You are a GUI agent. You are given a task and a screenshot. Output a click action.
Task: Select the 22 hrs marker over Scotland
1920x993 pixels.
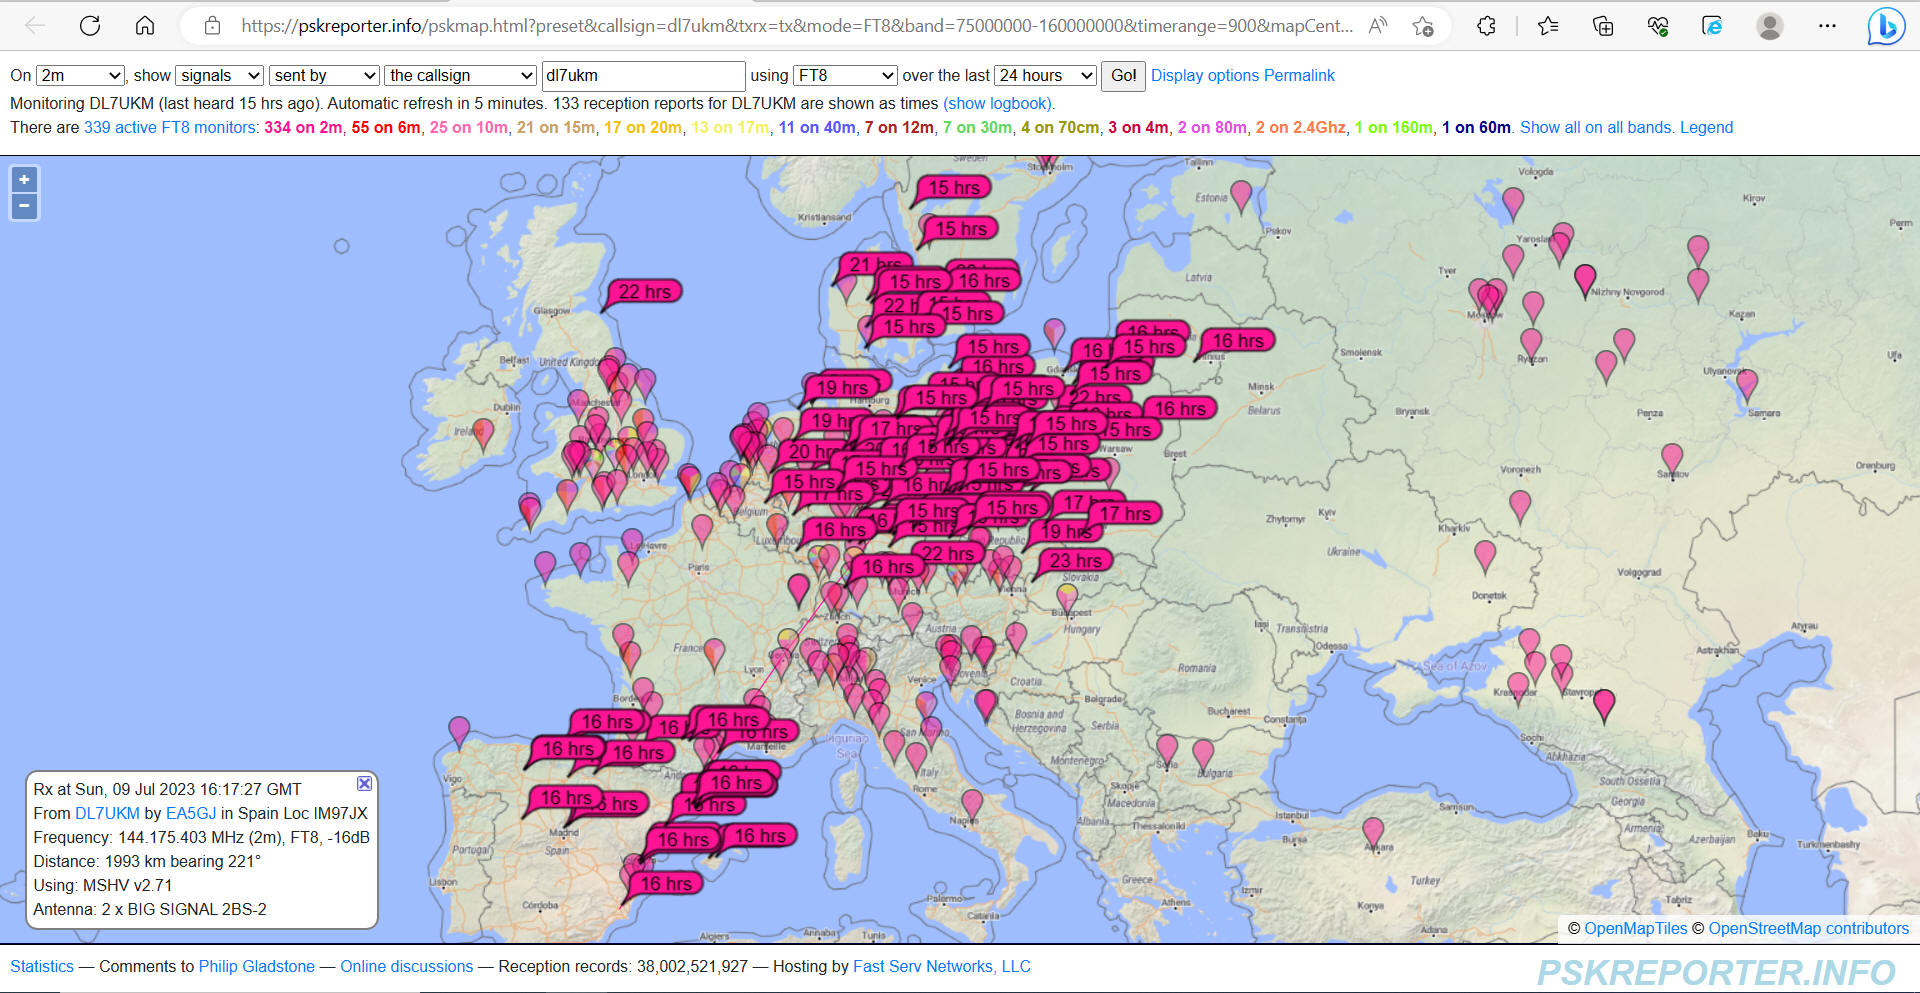tap(644, 292)
